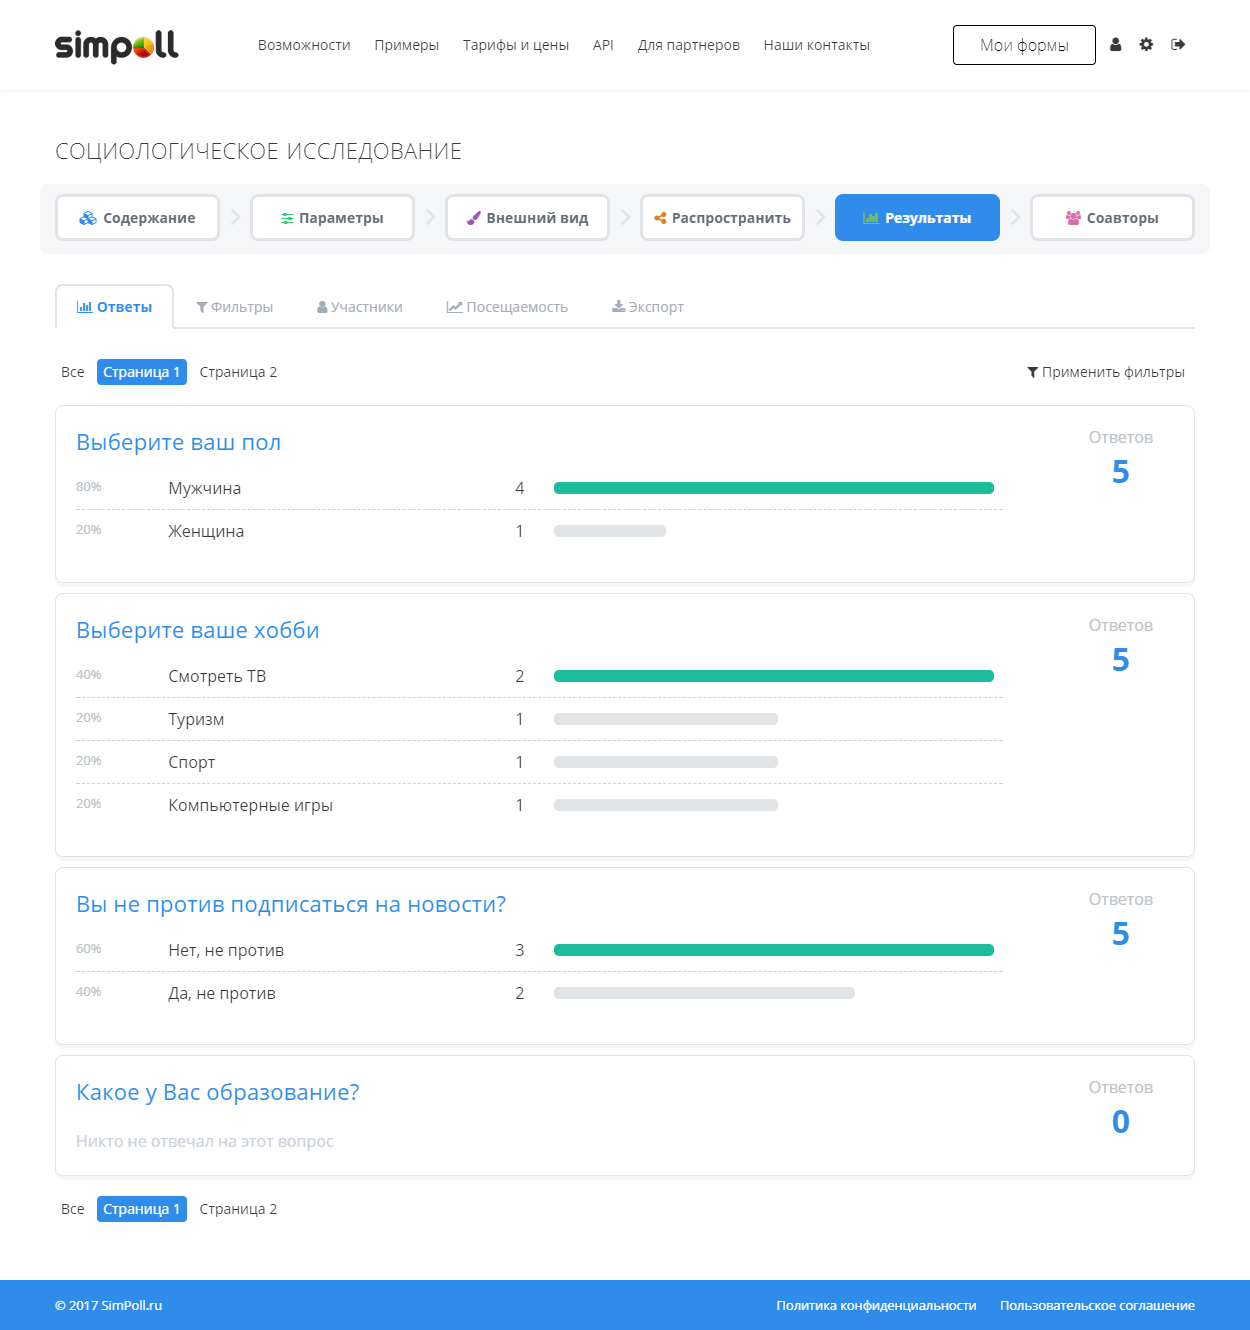Switch to the Фильтры tab
Viewport: 1250px width, 1330px height.
pyautogui.click(x=235, y=307)
